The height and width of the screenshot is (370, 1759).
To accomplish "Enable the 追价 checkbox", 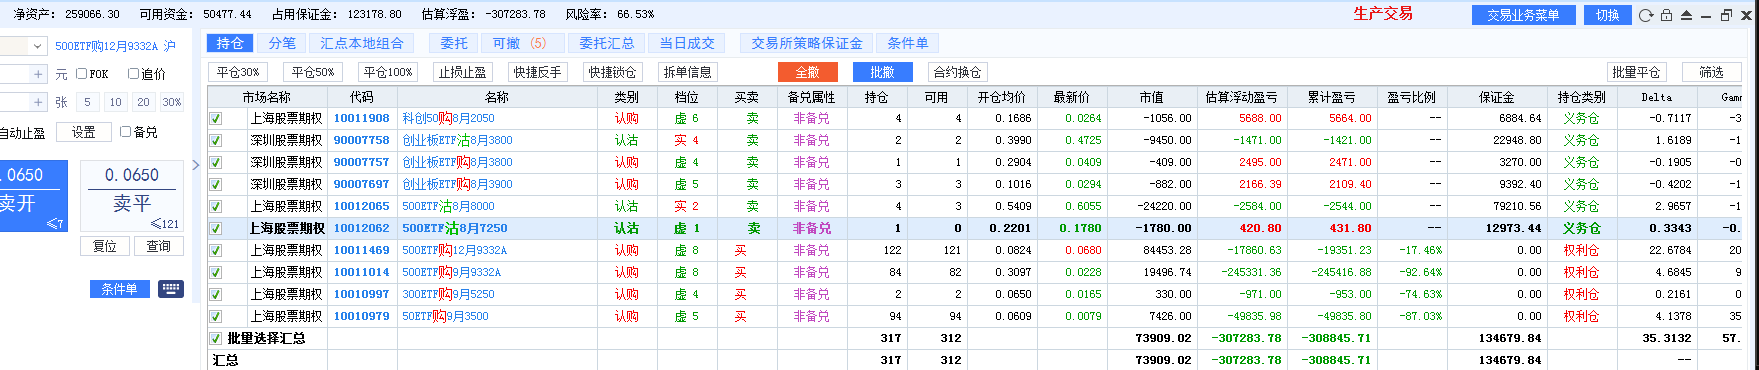I will pyautogui.click(x=133, y=74).
